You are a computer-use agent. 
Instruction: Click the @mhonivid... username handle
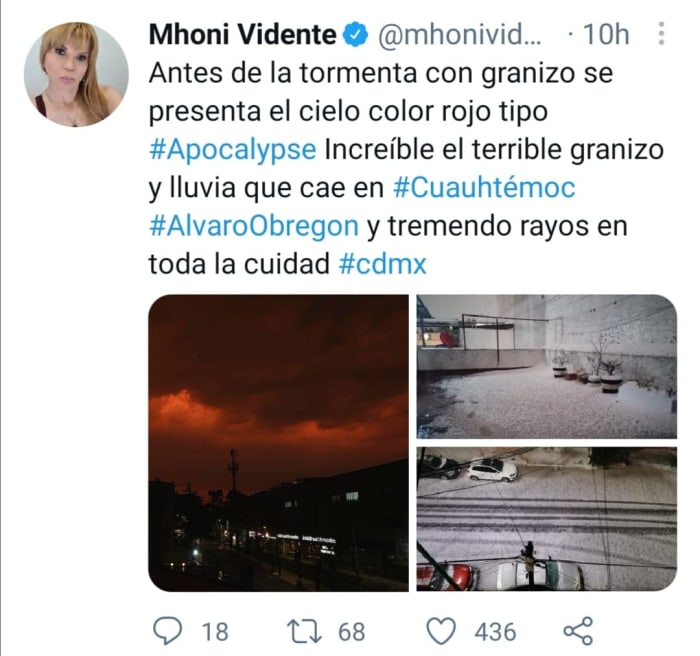460,35
